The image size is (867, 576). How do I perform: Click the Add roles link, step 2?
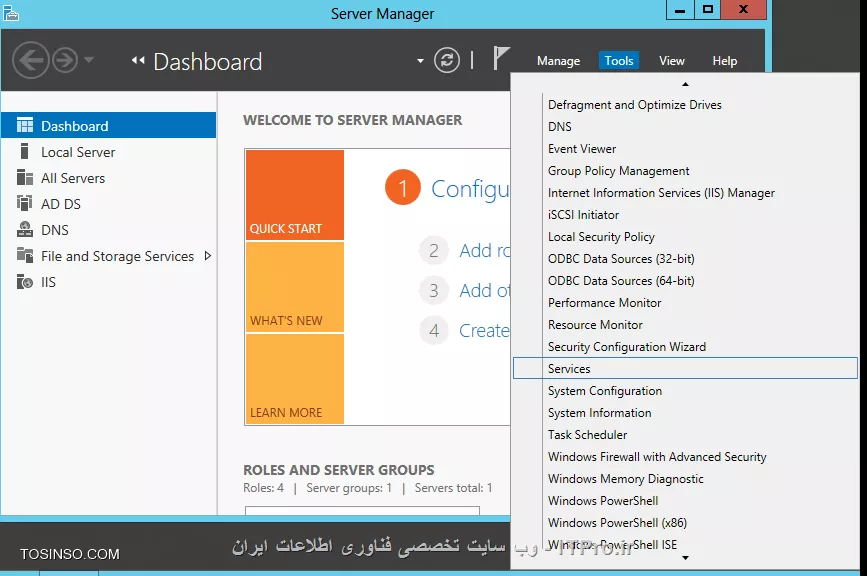[x=484, y=250]
